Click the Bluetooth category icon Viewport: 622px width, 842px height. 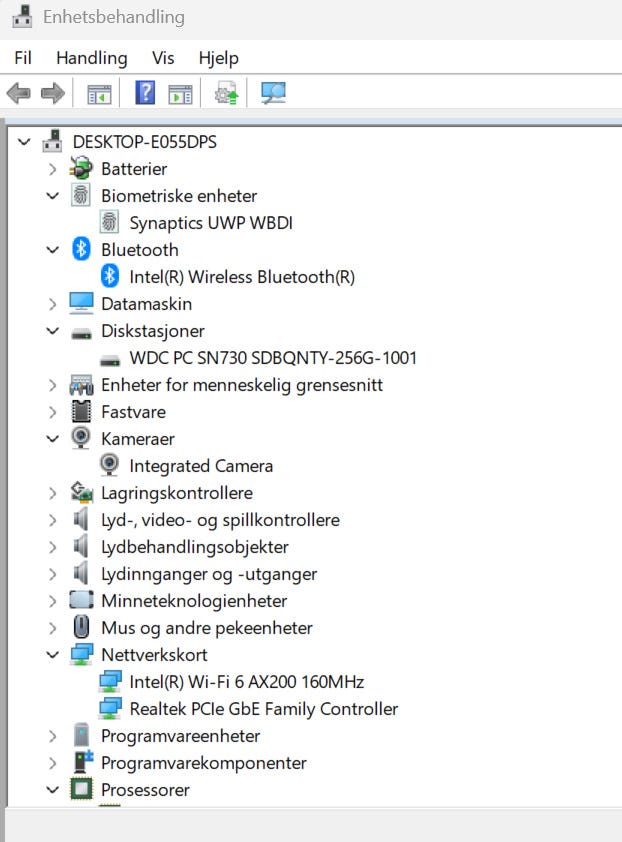click(81, 249)
